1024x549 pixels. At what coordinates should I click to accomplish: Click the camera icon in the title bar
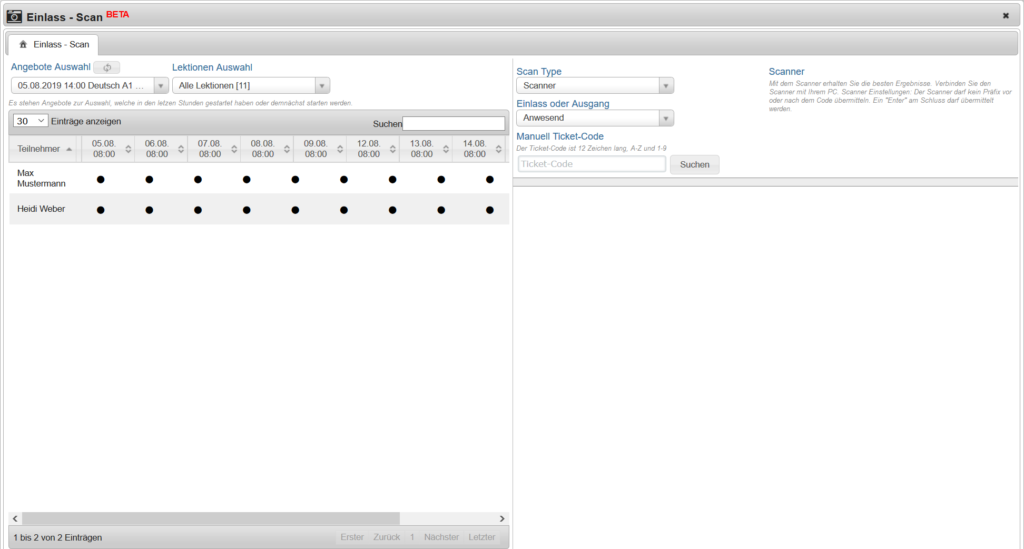coord(14,15)
